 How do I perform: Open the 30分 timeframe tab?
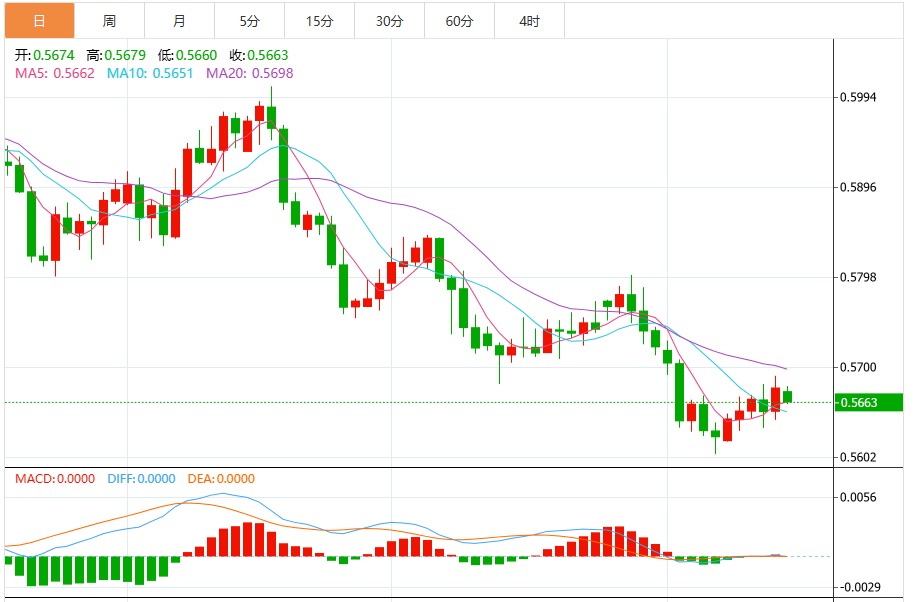coord(389,21)
